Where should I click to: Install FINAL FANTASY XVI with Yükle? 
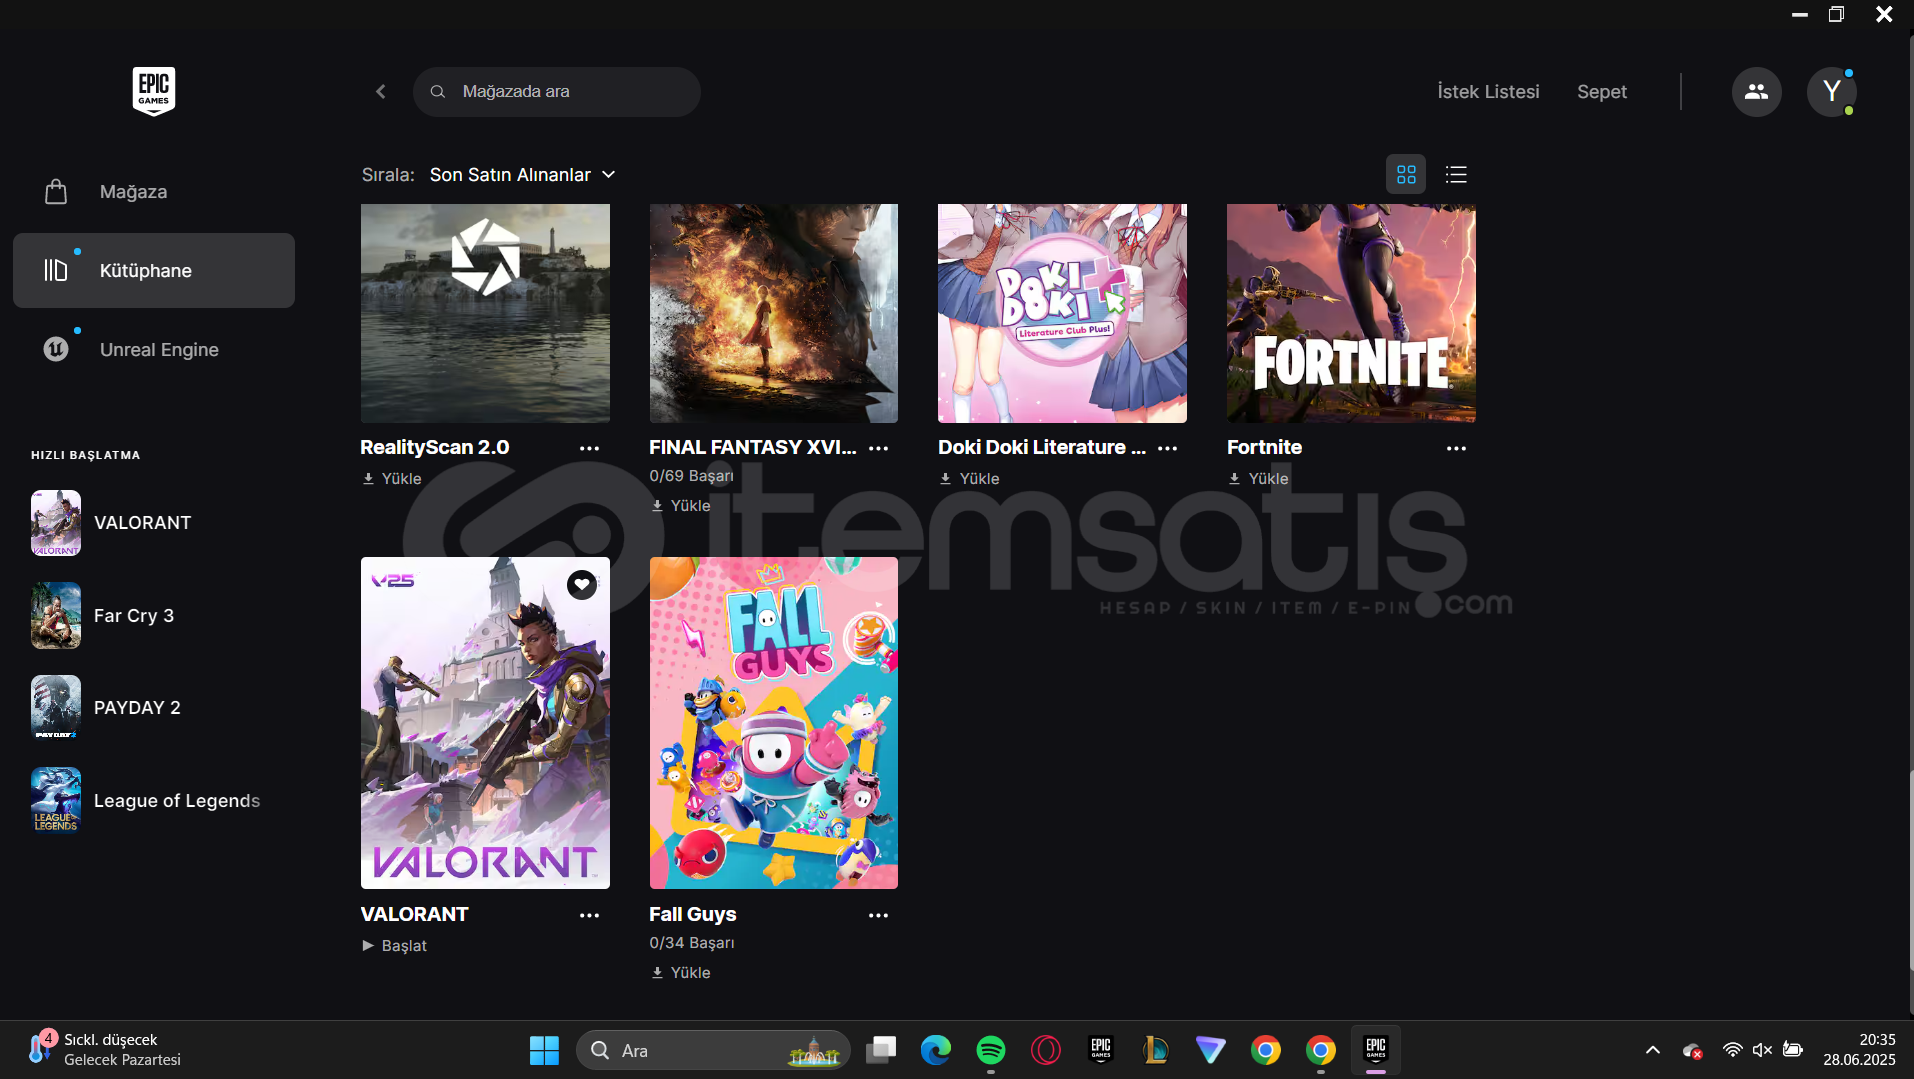tap(681, 505)
